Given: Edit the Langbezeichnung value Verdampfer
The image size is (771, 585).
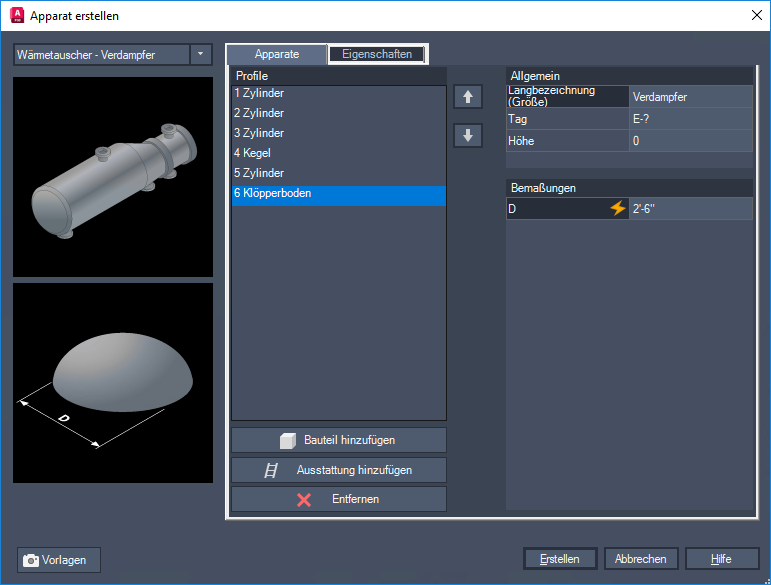Looking at the screenshot, I should [691, 97].
